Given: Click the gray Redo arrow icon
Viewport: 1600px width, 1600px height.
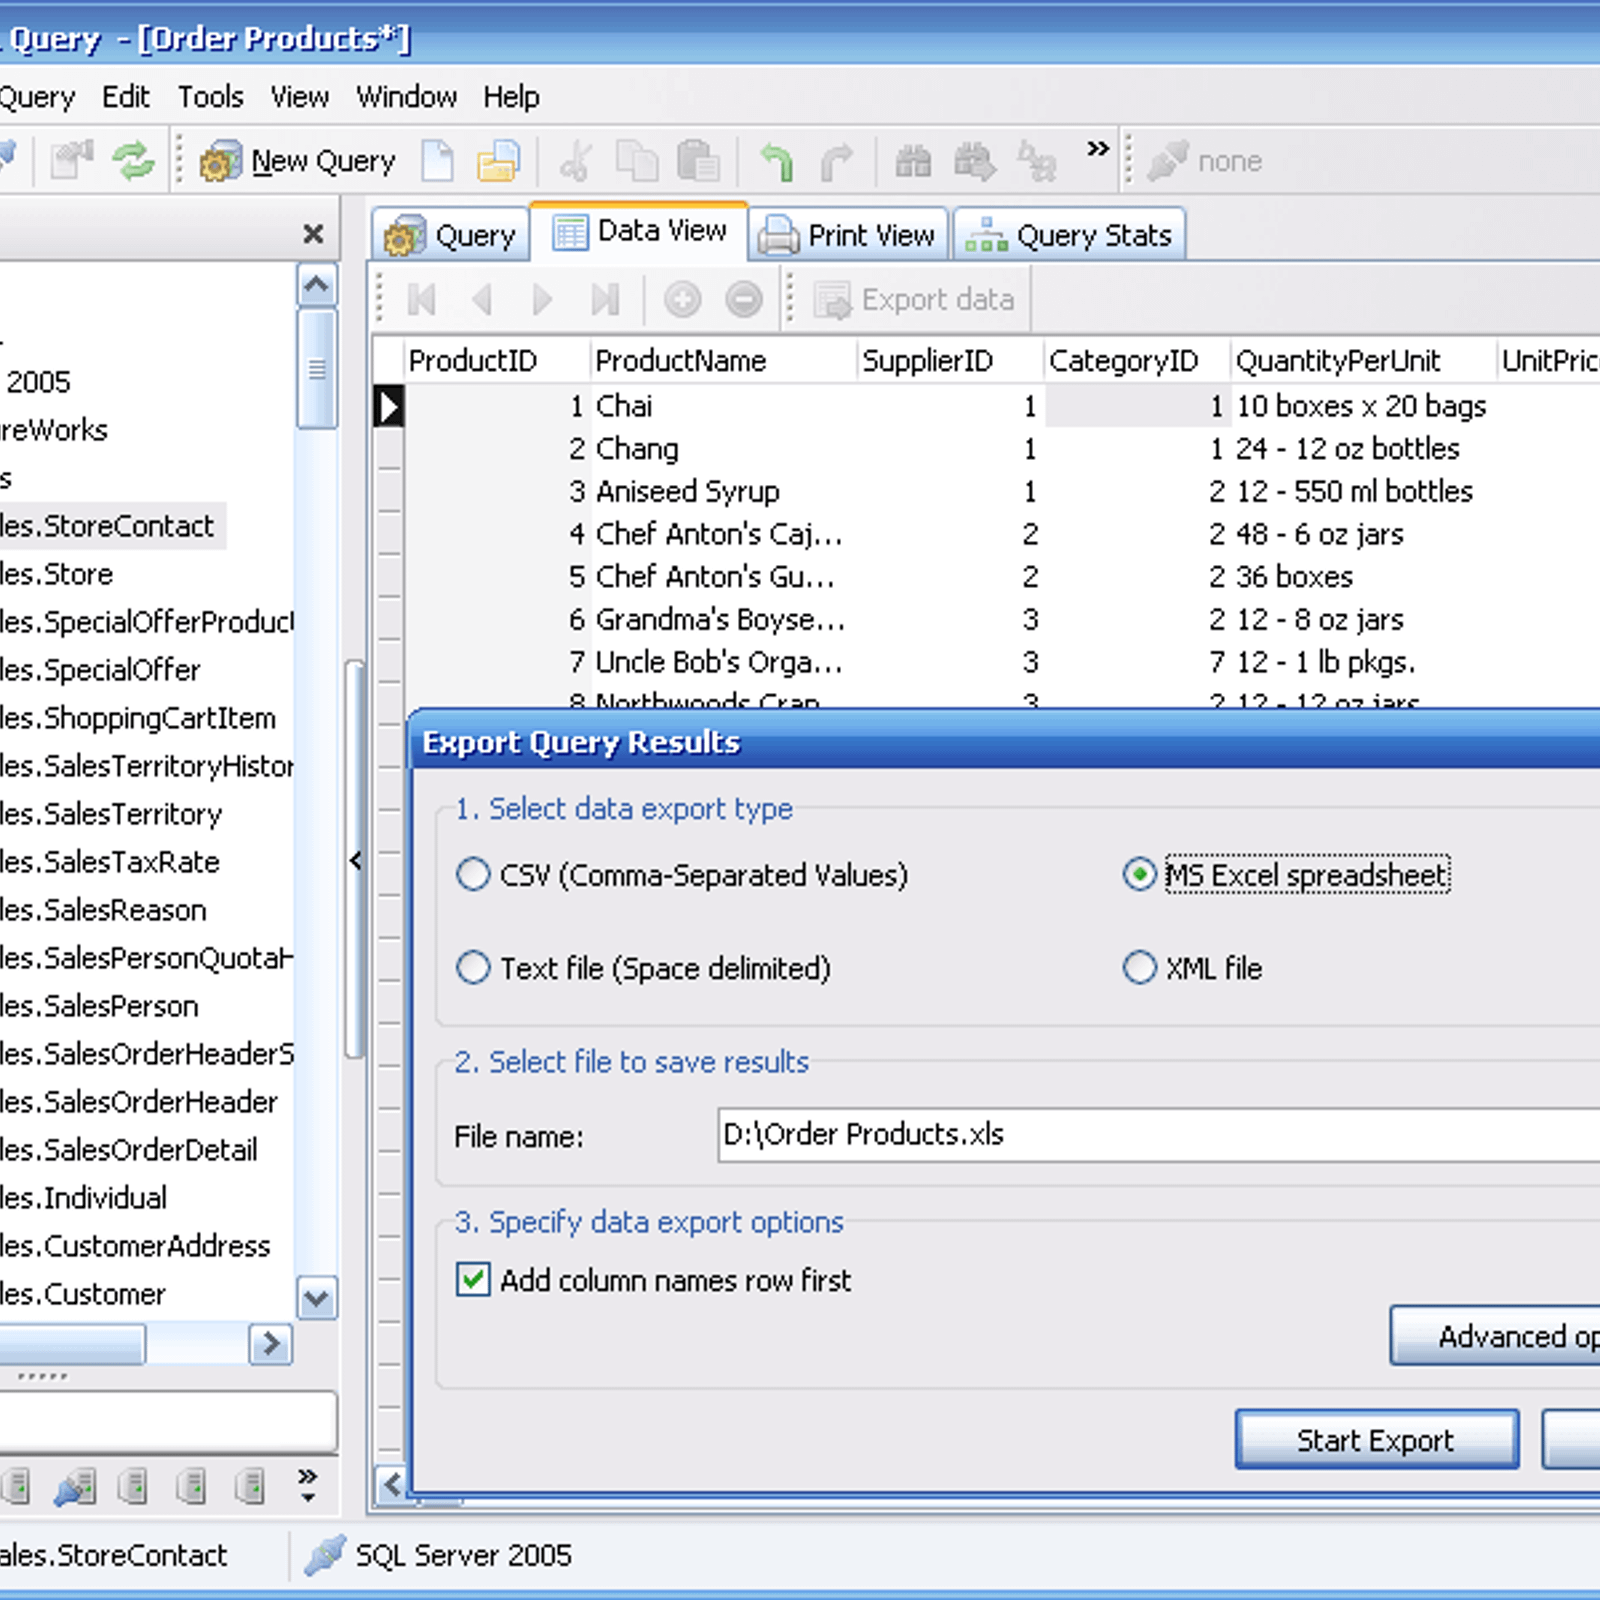Looking at the screenshot, I should pyautogui.click(x=836, y=161).
